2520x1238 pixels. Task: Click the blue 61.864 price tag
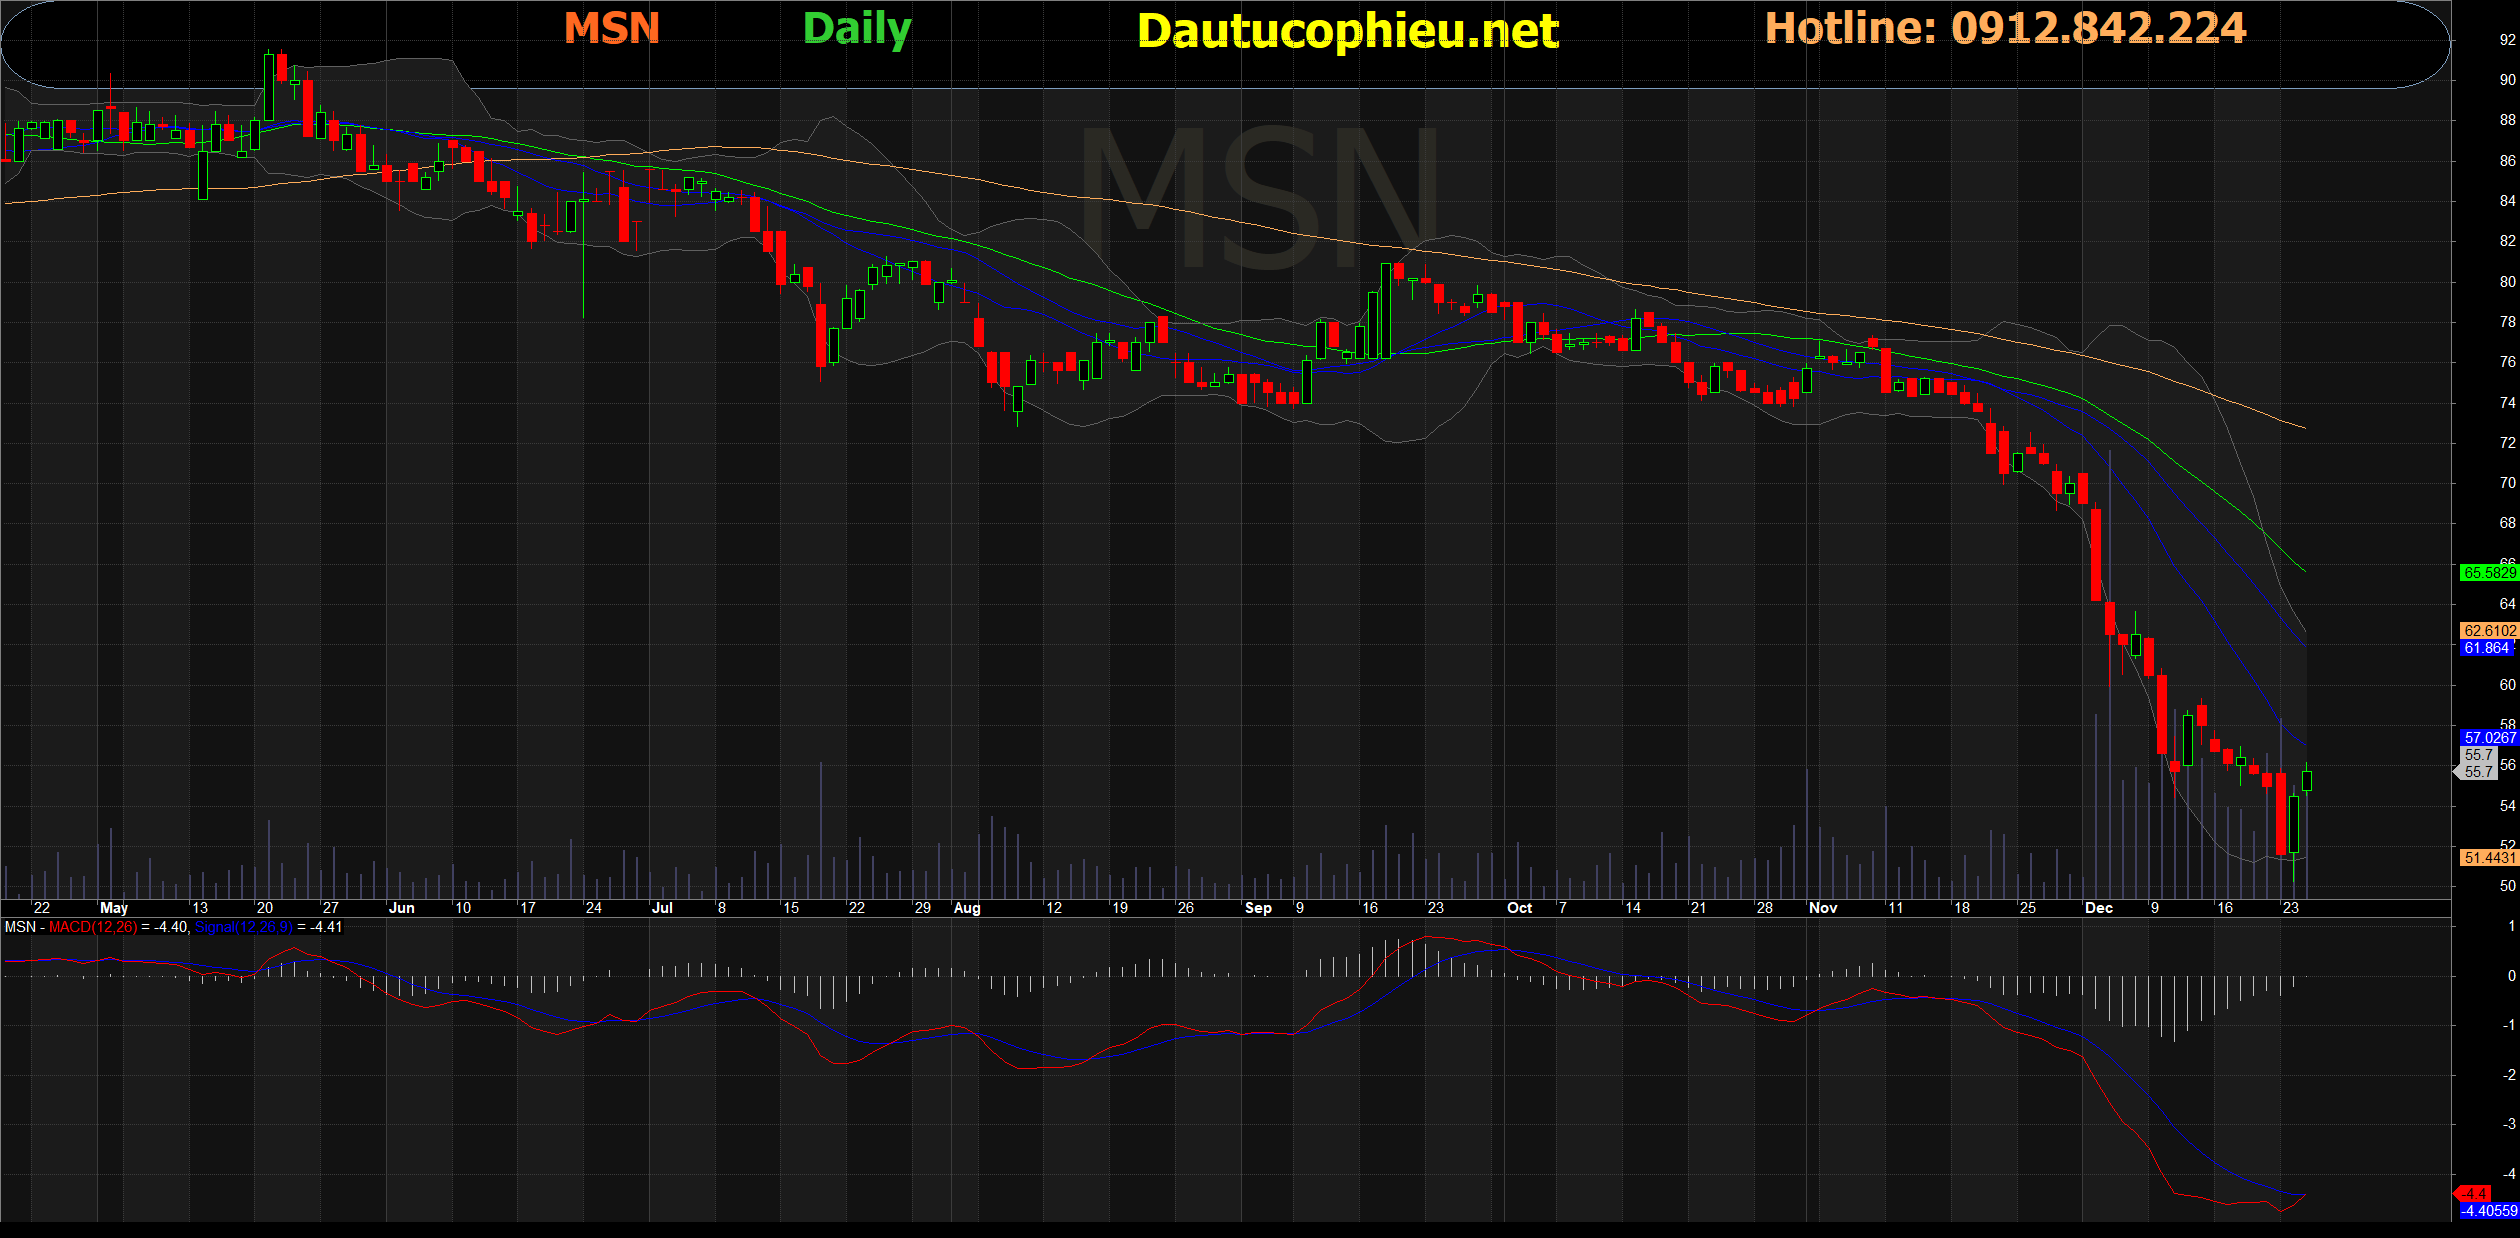pos(2486,648)
